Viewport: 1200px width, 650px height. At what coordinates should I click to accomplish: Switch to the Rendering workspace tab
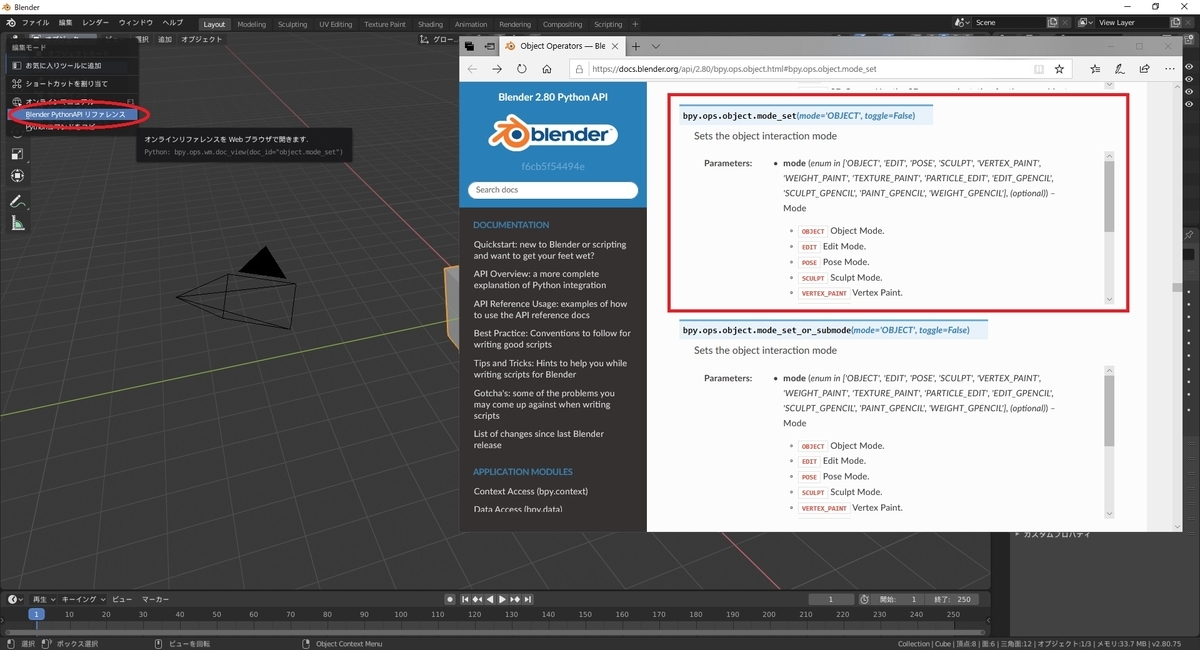[x=515, y=24]
